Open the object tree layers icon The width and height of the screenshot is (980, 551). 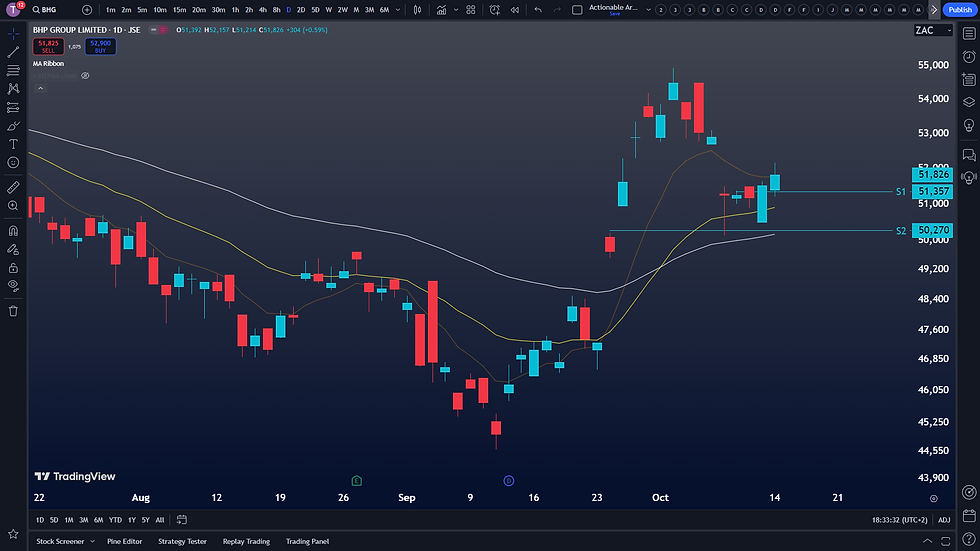(x=969, y=102)
